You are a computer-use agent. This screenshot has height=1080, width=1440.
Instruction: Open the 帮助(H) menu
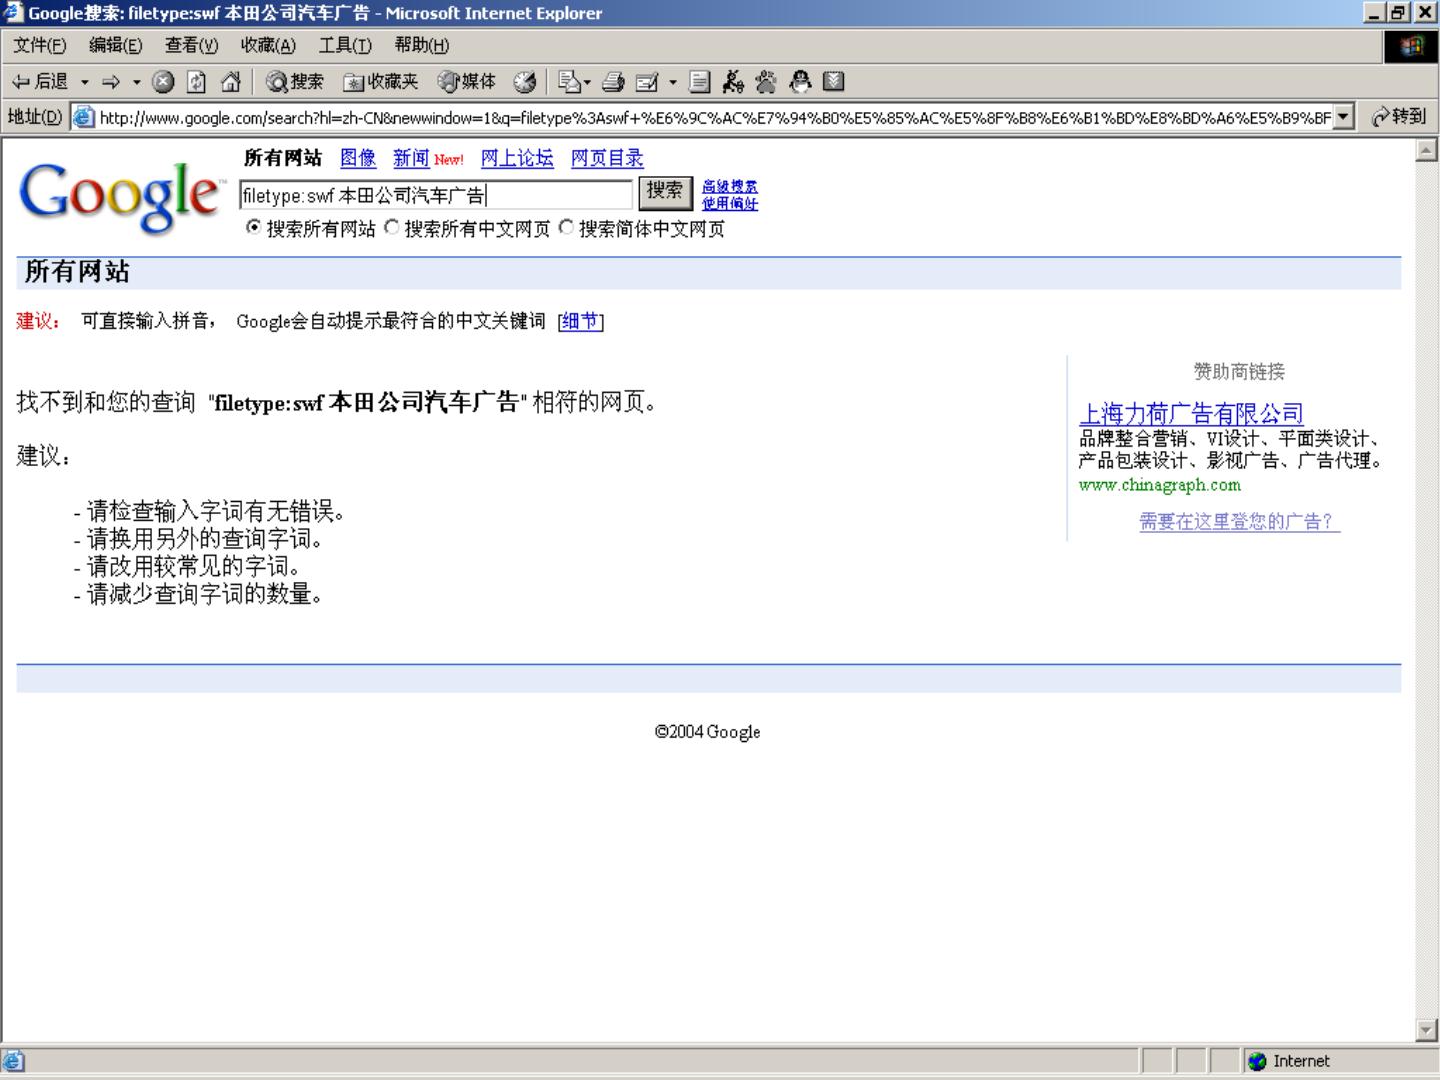tap(421, 45)
